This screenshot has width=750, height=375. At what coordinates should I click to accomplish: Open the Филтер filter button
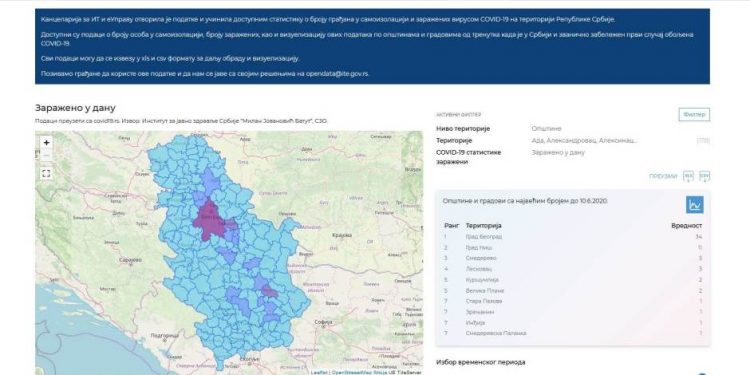(694, 115)
